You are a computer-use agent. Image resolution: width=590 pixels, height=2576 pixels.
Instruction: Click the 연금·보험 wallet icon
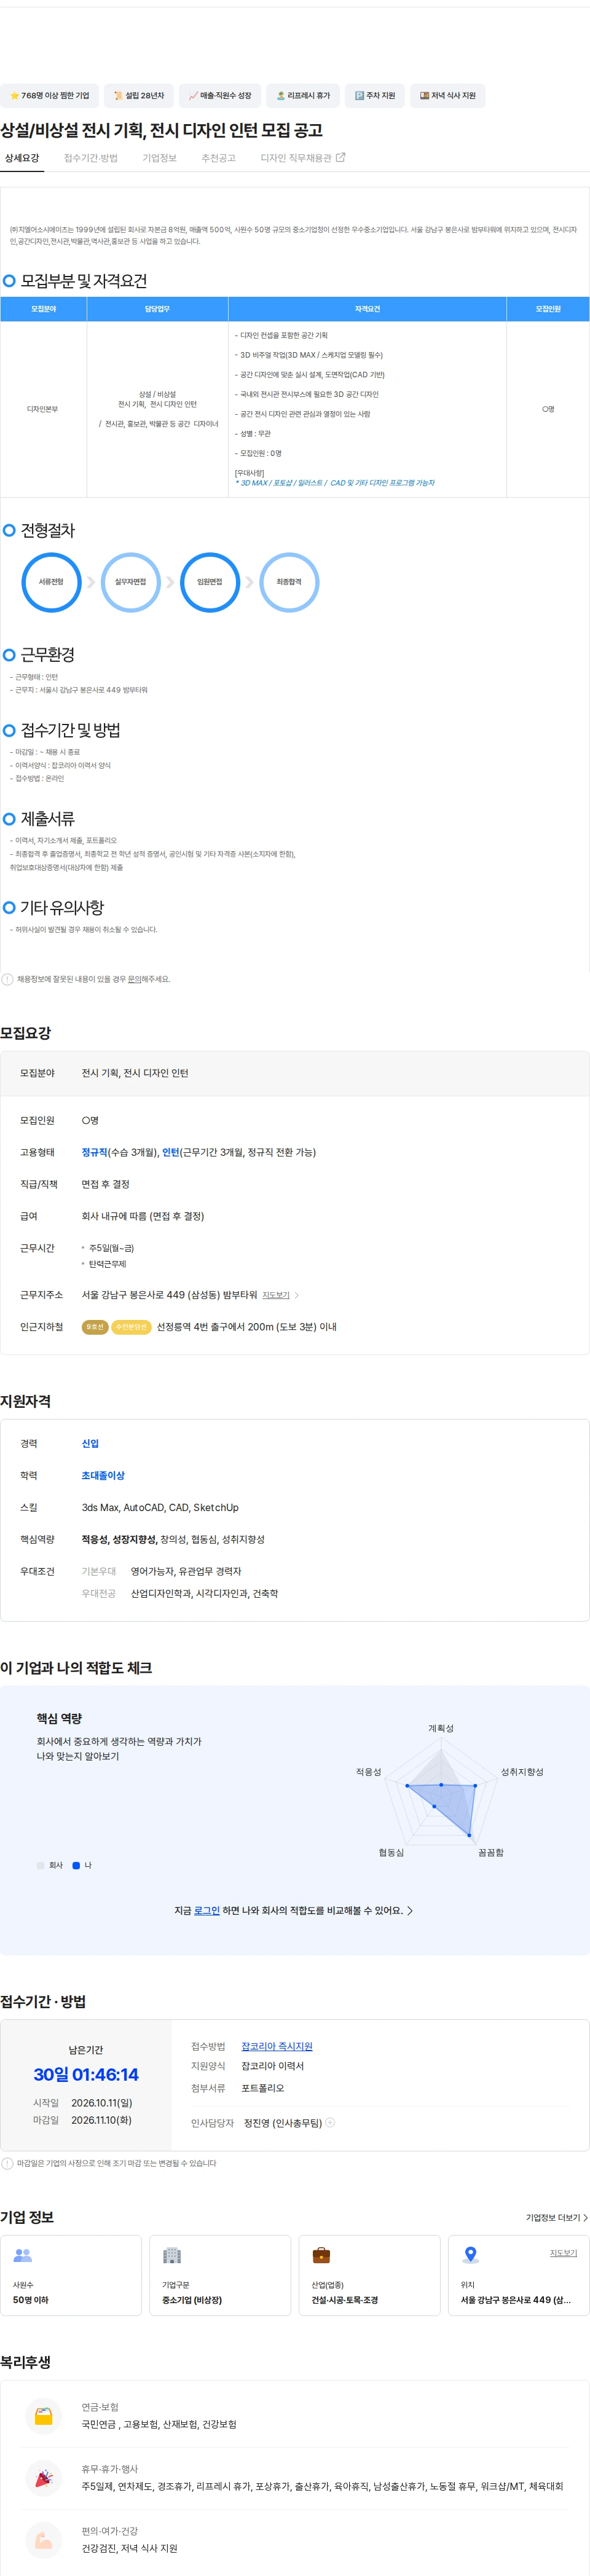click(x=43, y=2416)
